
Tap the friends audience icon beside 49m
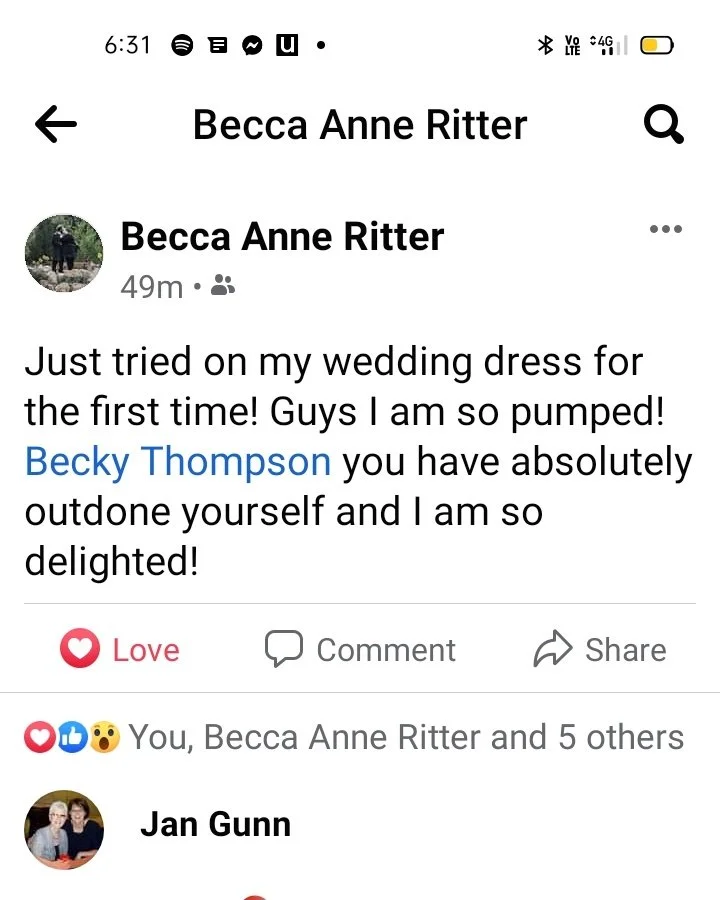(223, 285)
